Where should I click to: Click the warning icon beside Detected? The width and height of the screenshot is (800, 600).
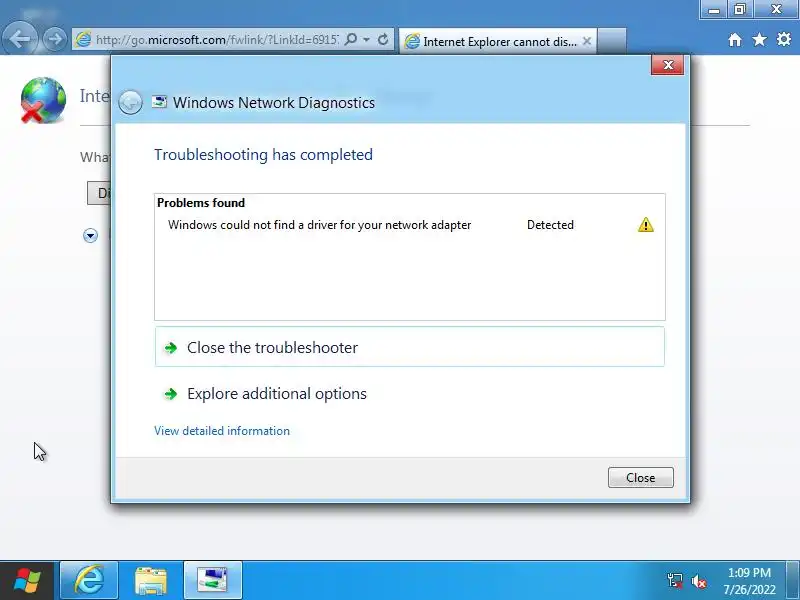pos(645,224)
